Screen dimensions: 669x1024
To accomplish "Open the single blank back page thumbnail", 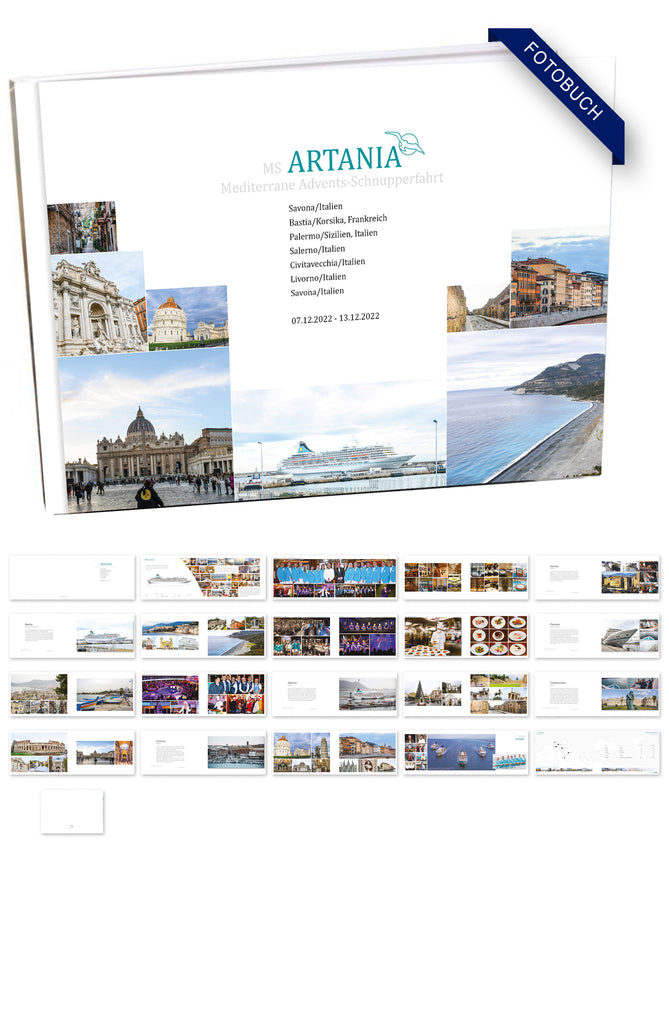I will (x=73, y=811).
